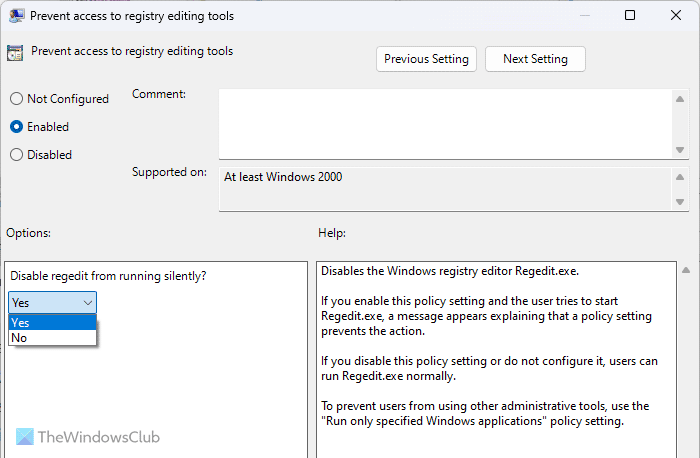
Task: Select the Not Configured radio button
Action: [16, 99]
